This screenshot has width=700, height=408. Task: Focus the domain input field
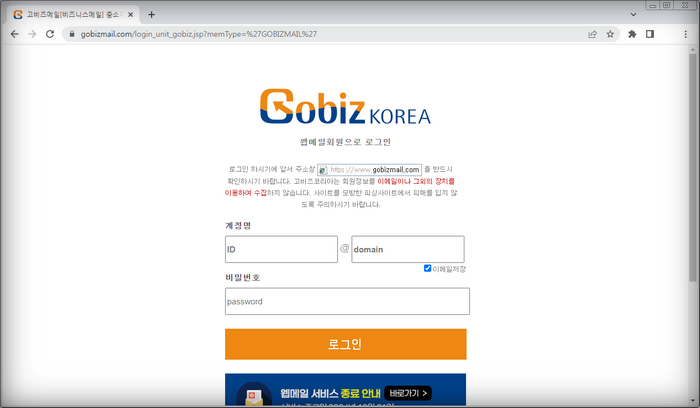(x=408, y=249)
